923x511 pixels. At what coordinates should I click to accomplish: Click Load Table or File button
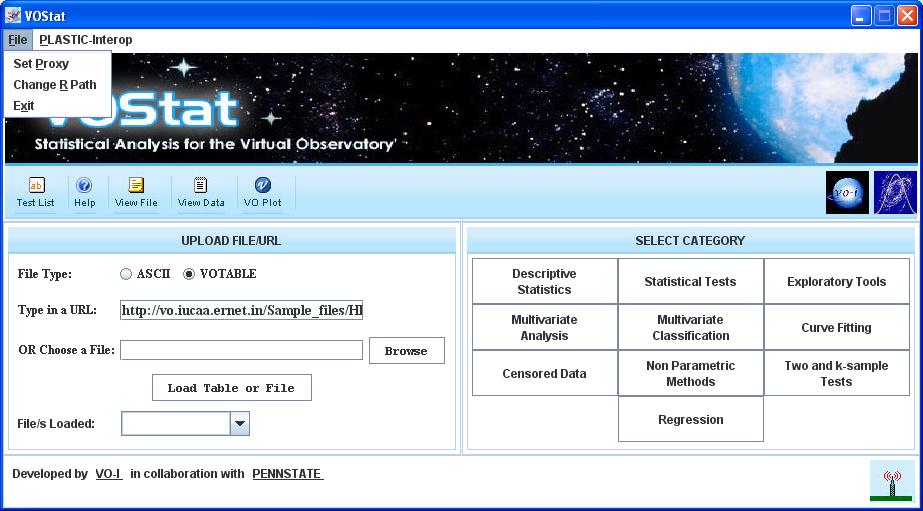[x=231, y=388]
